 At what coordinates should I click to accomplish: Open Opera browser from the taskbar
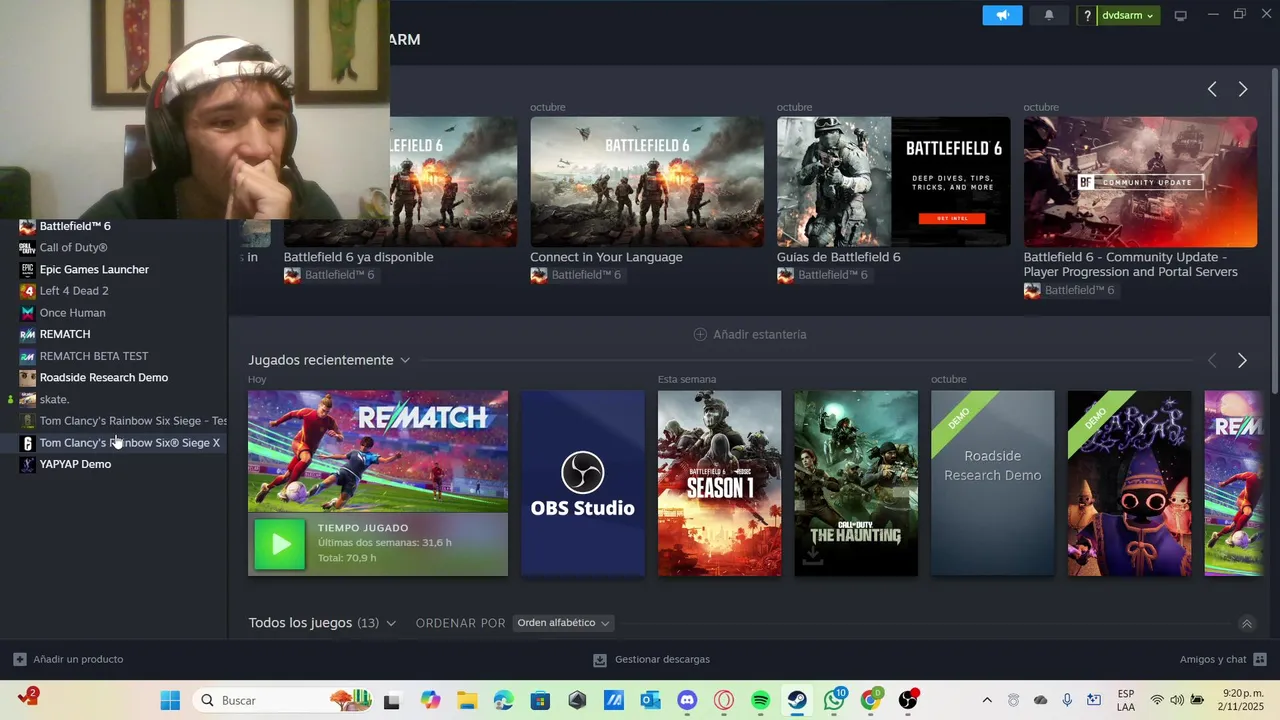(x=723, y=700)
